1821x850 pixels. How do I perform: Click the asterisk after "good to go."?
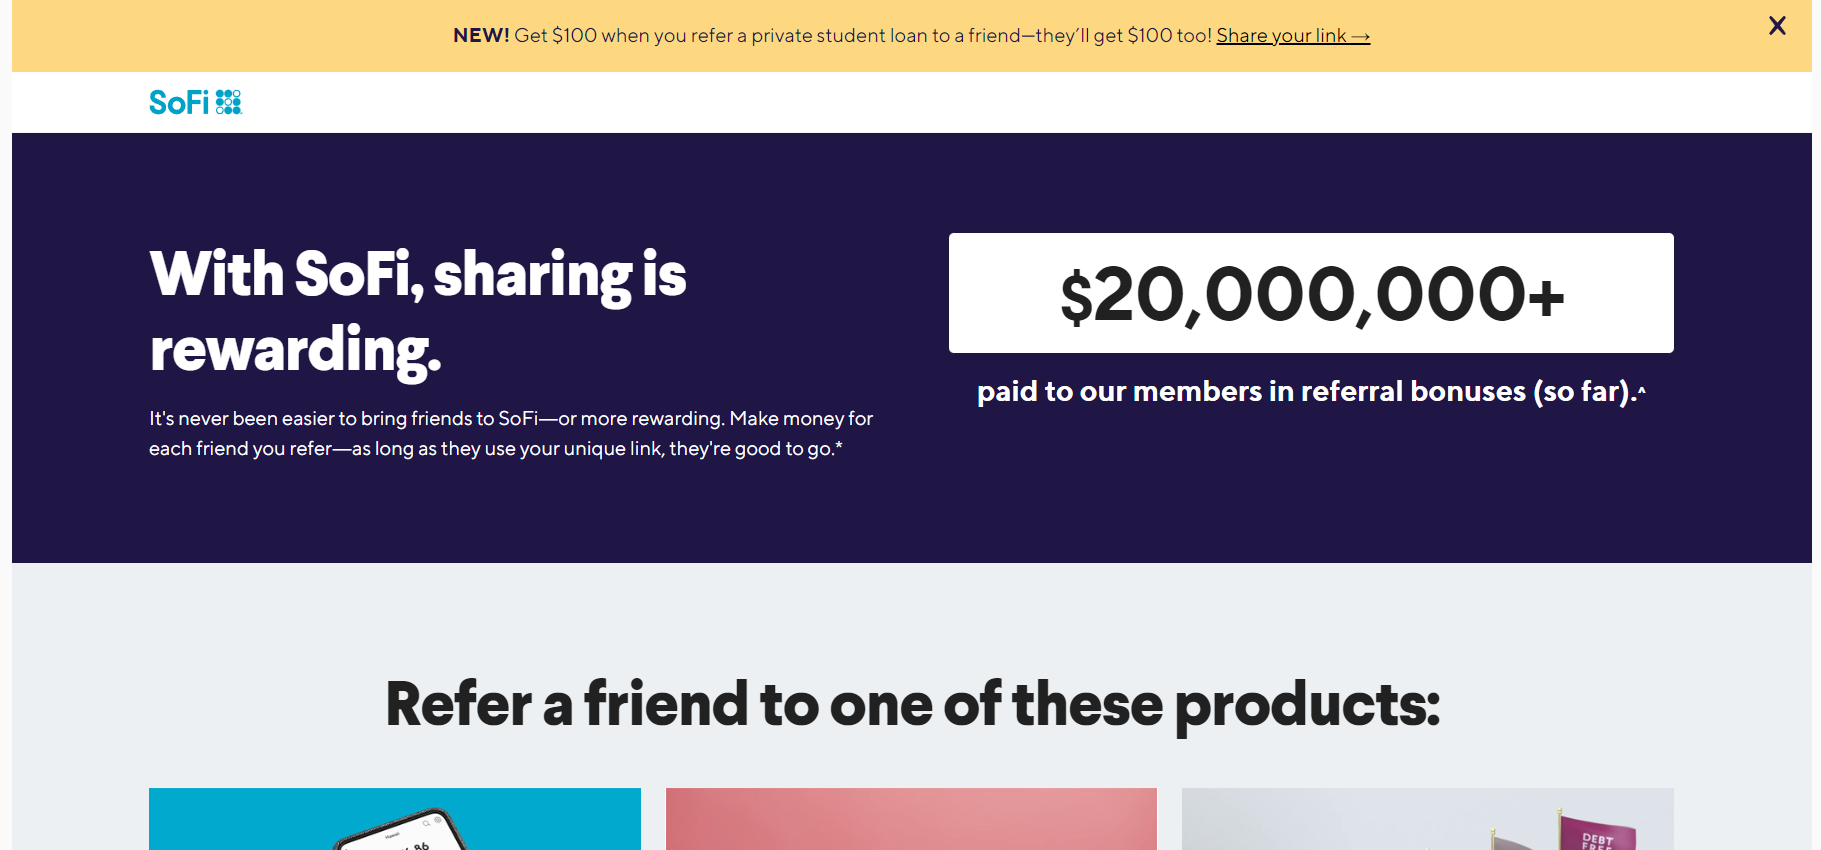tap(839, 446)
